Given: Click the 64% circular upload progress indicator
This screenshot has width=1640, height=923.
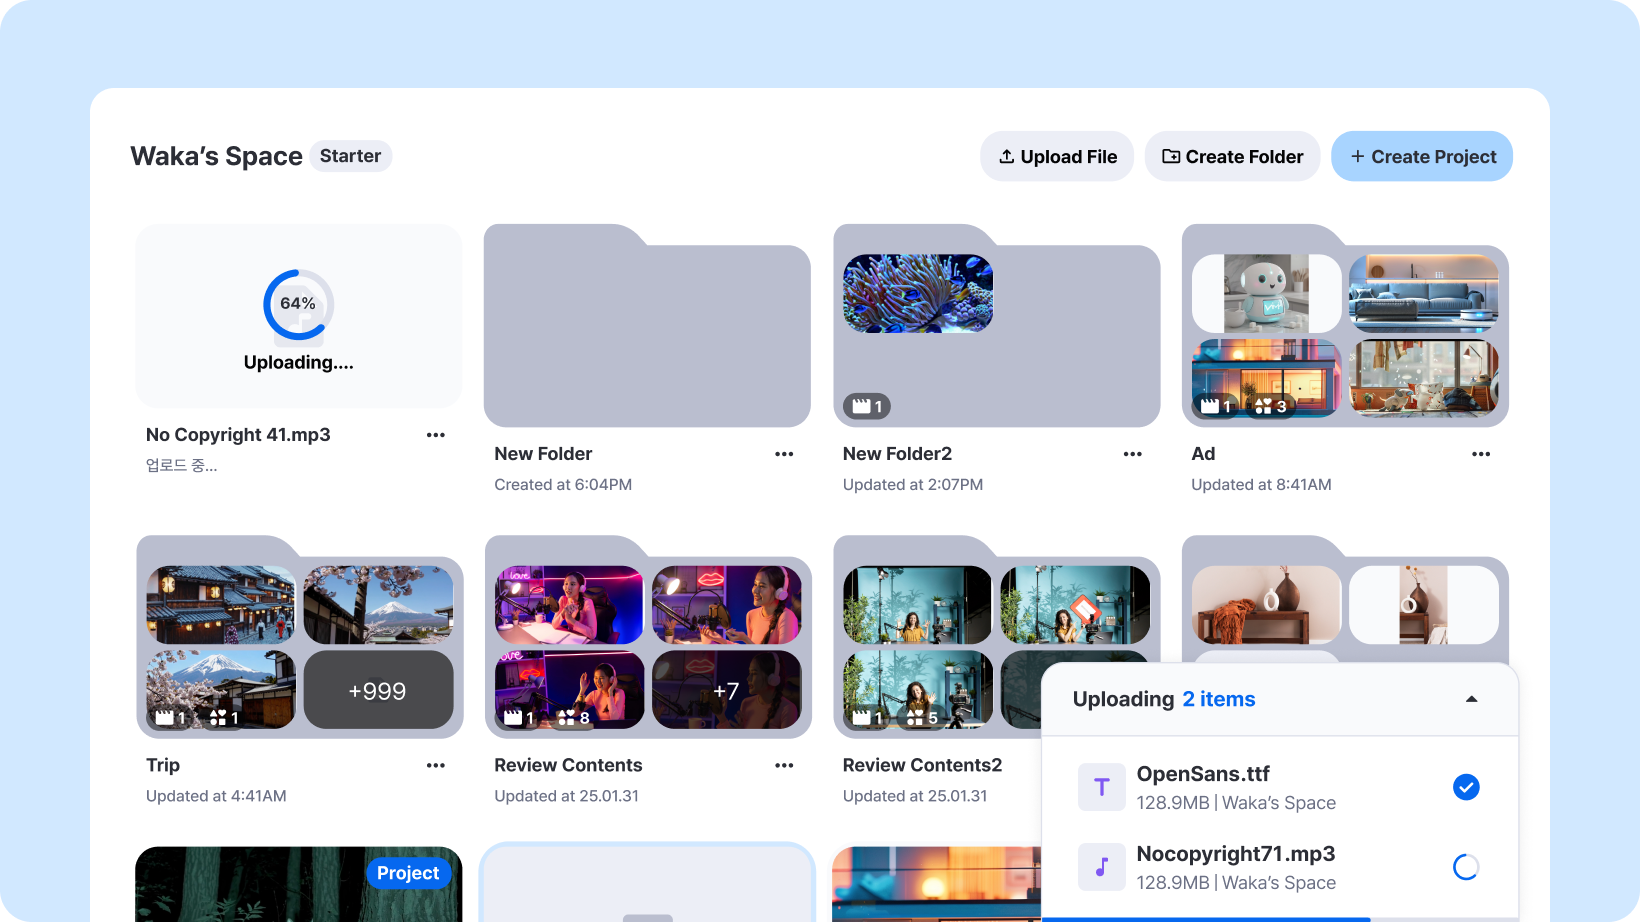Looking at the screenshot, I should coord(298,304).
